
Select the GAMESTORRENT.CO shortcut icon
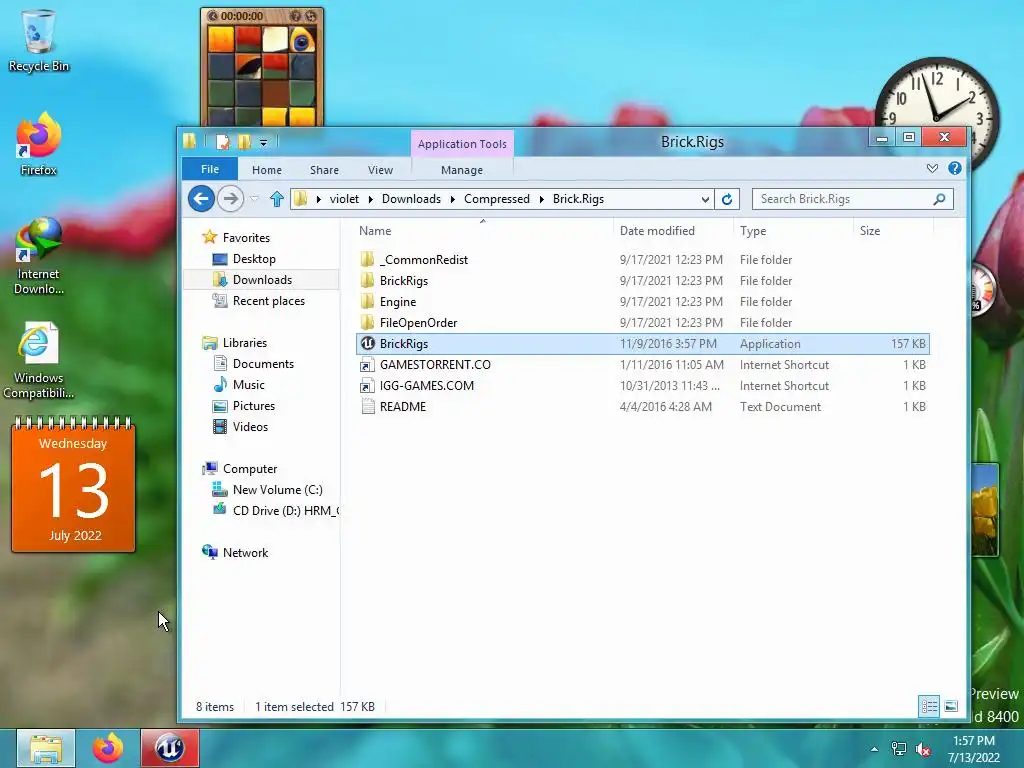(x=368, y=365)
